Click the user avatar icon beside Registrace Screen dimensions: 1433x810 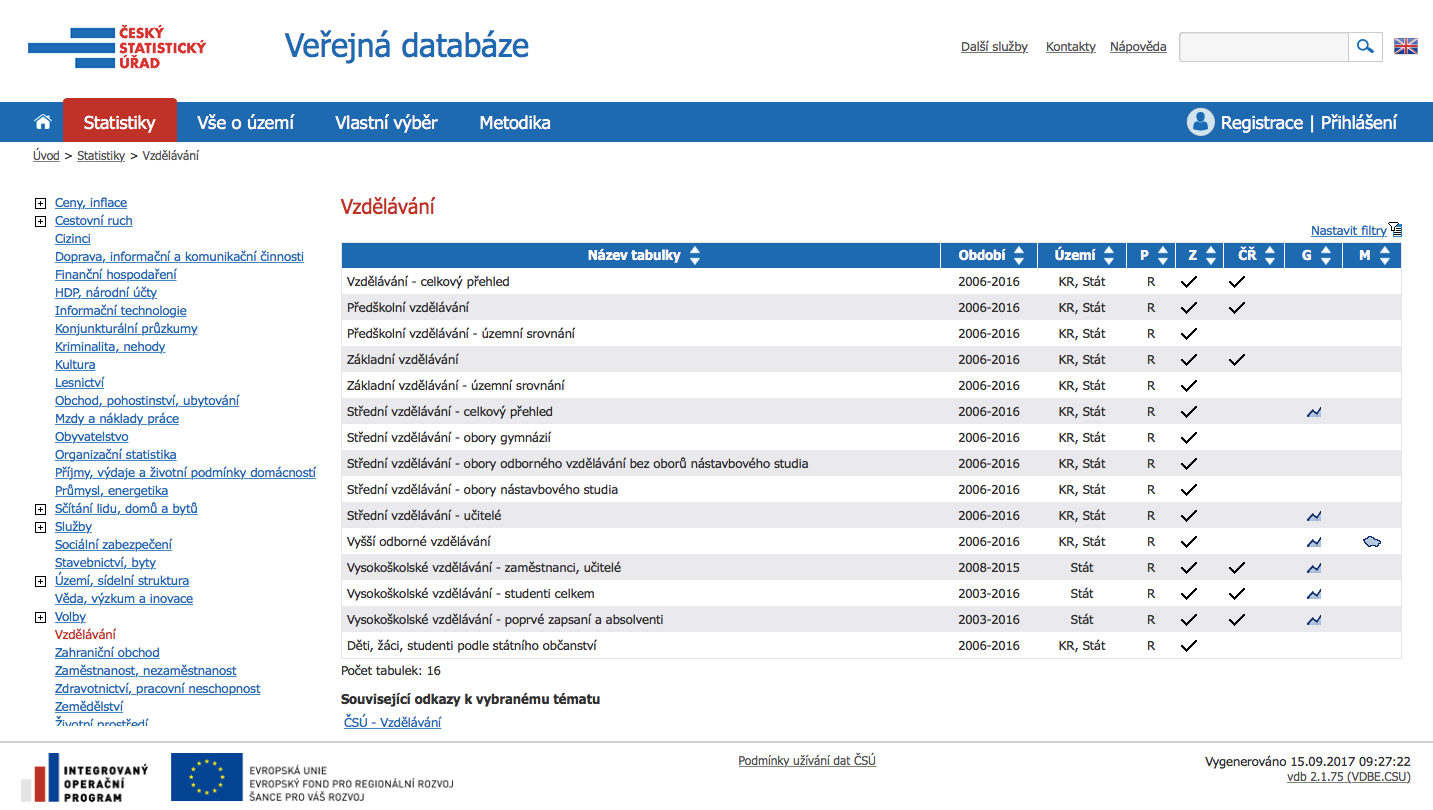(1200, 122)
